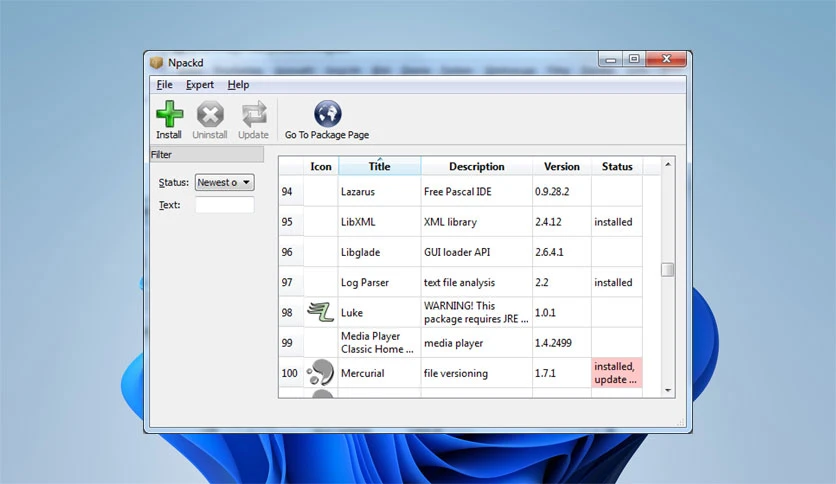
Task: Sort by the Title column header
Action: 380,166
